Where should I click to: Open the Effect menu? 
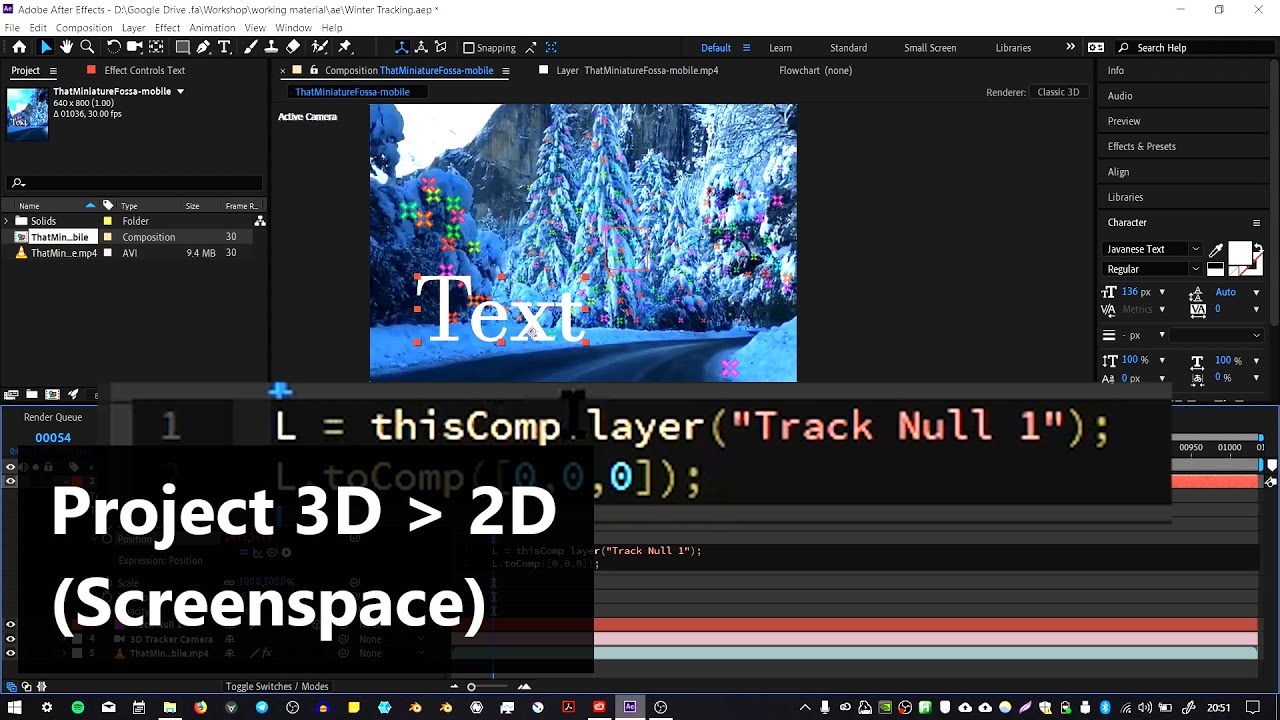coord(168,28)
